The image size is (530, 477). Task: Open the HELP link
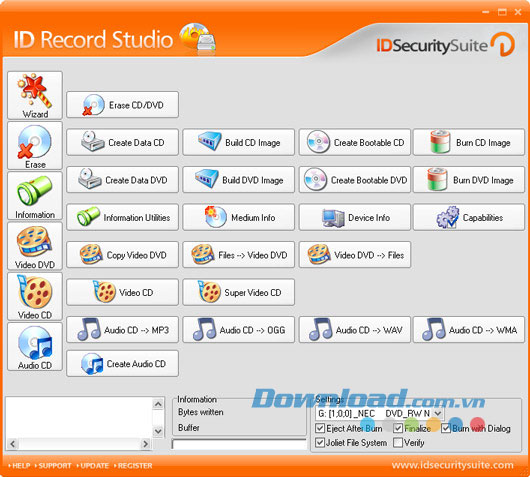(x=20, y=466)
